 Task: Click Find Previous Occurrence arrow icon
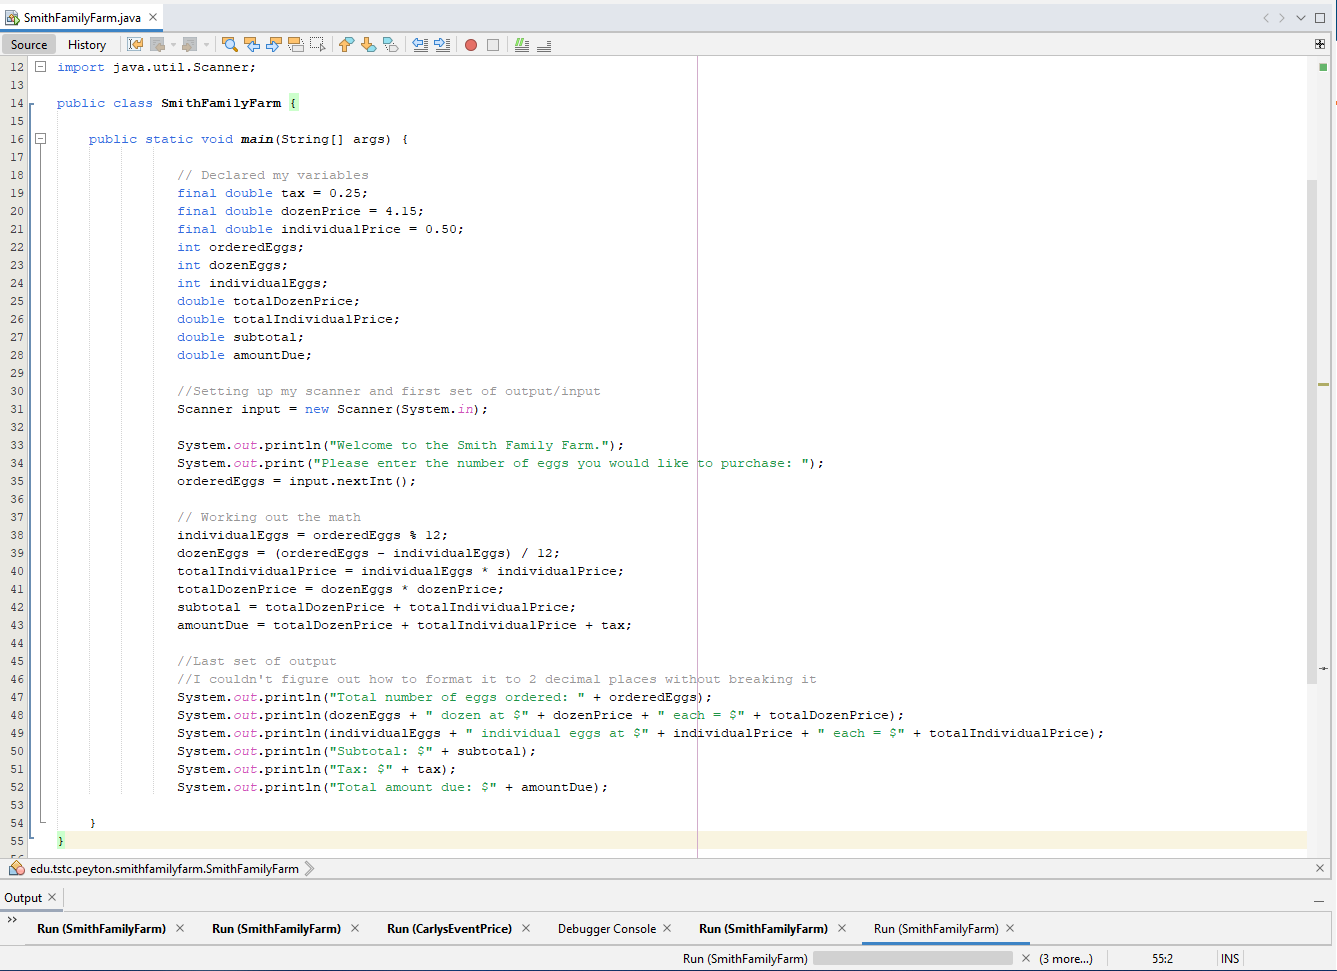point(252,44)
